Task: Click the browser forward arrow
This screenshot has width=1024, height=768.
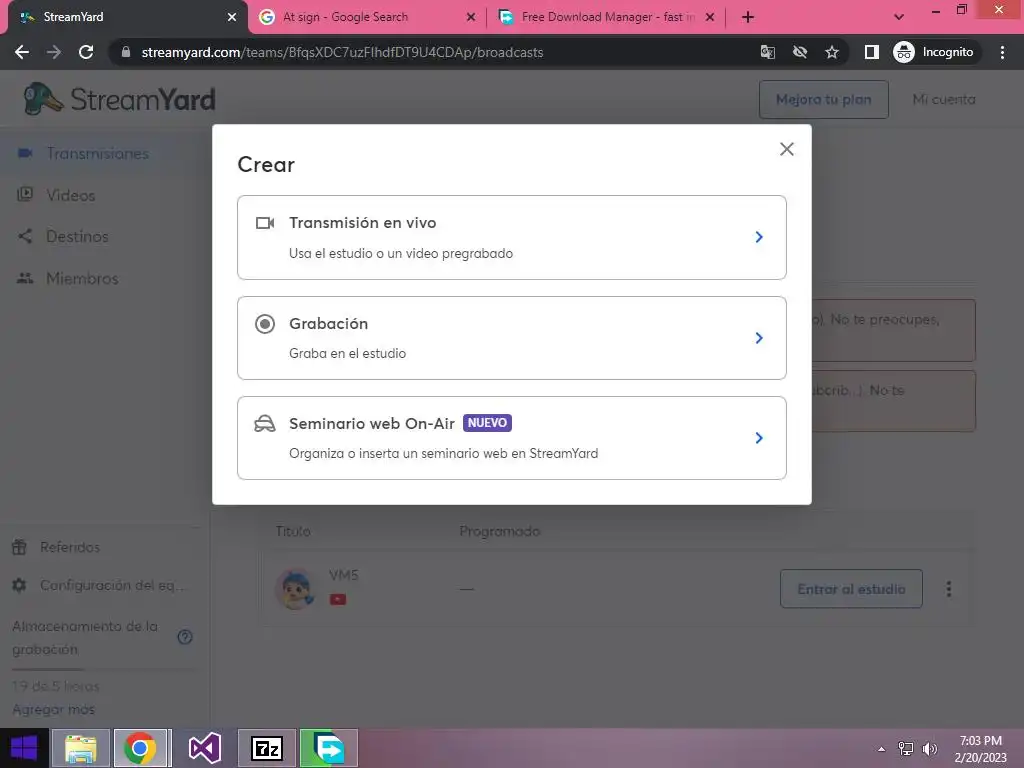Action: pos(54,52)
